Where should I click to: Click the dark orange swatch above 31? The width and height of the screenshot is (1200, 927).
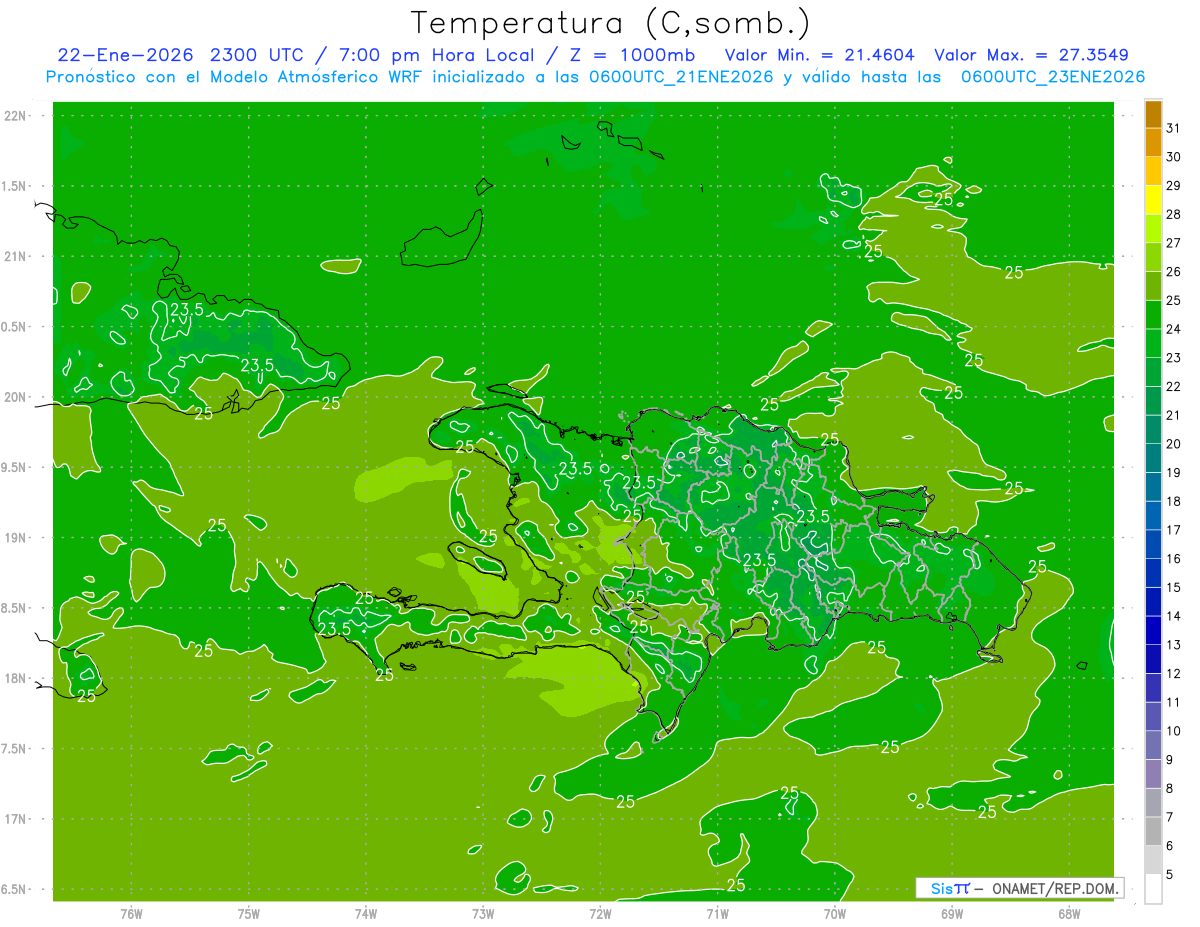[x=1153, y=114]
